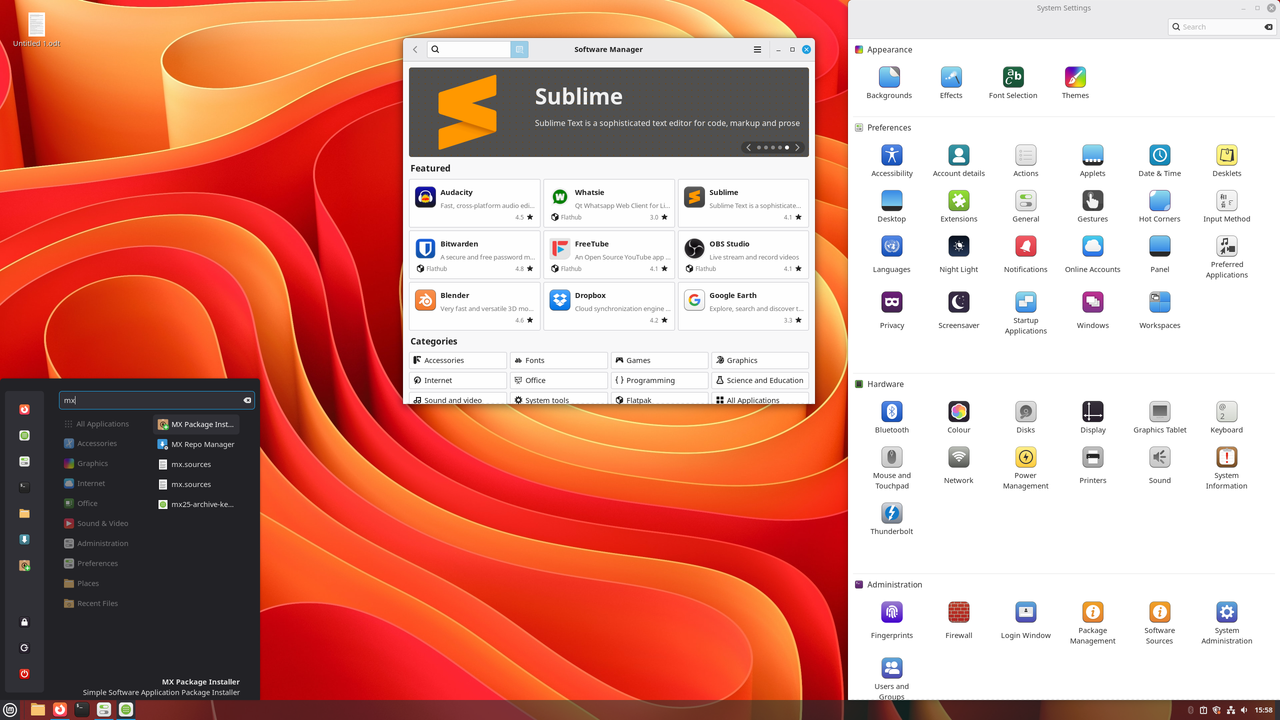The height and width of the screenshot is (720, 1280).
Task: Expand the Software Manager hamburger menu
Action: [x=757, y=49]
